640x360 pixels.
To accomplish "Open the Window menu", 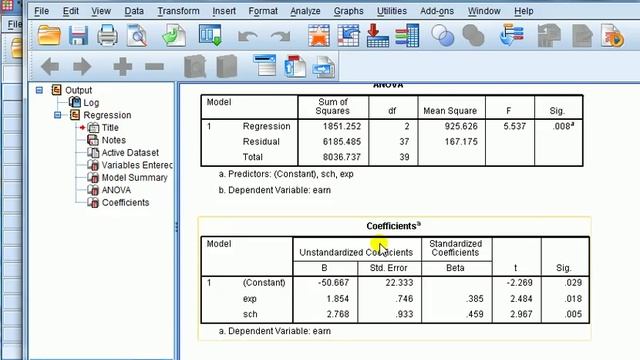I will pos(484,11).
